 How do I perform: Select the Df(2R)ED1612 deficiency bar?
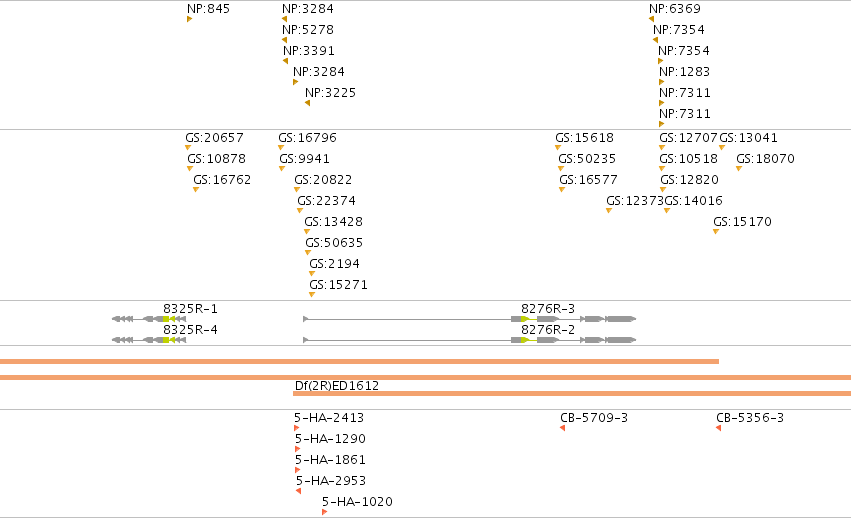click(572, 394)
